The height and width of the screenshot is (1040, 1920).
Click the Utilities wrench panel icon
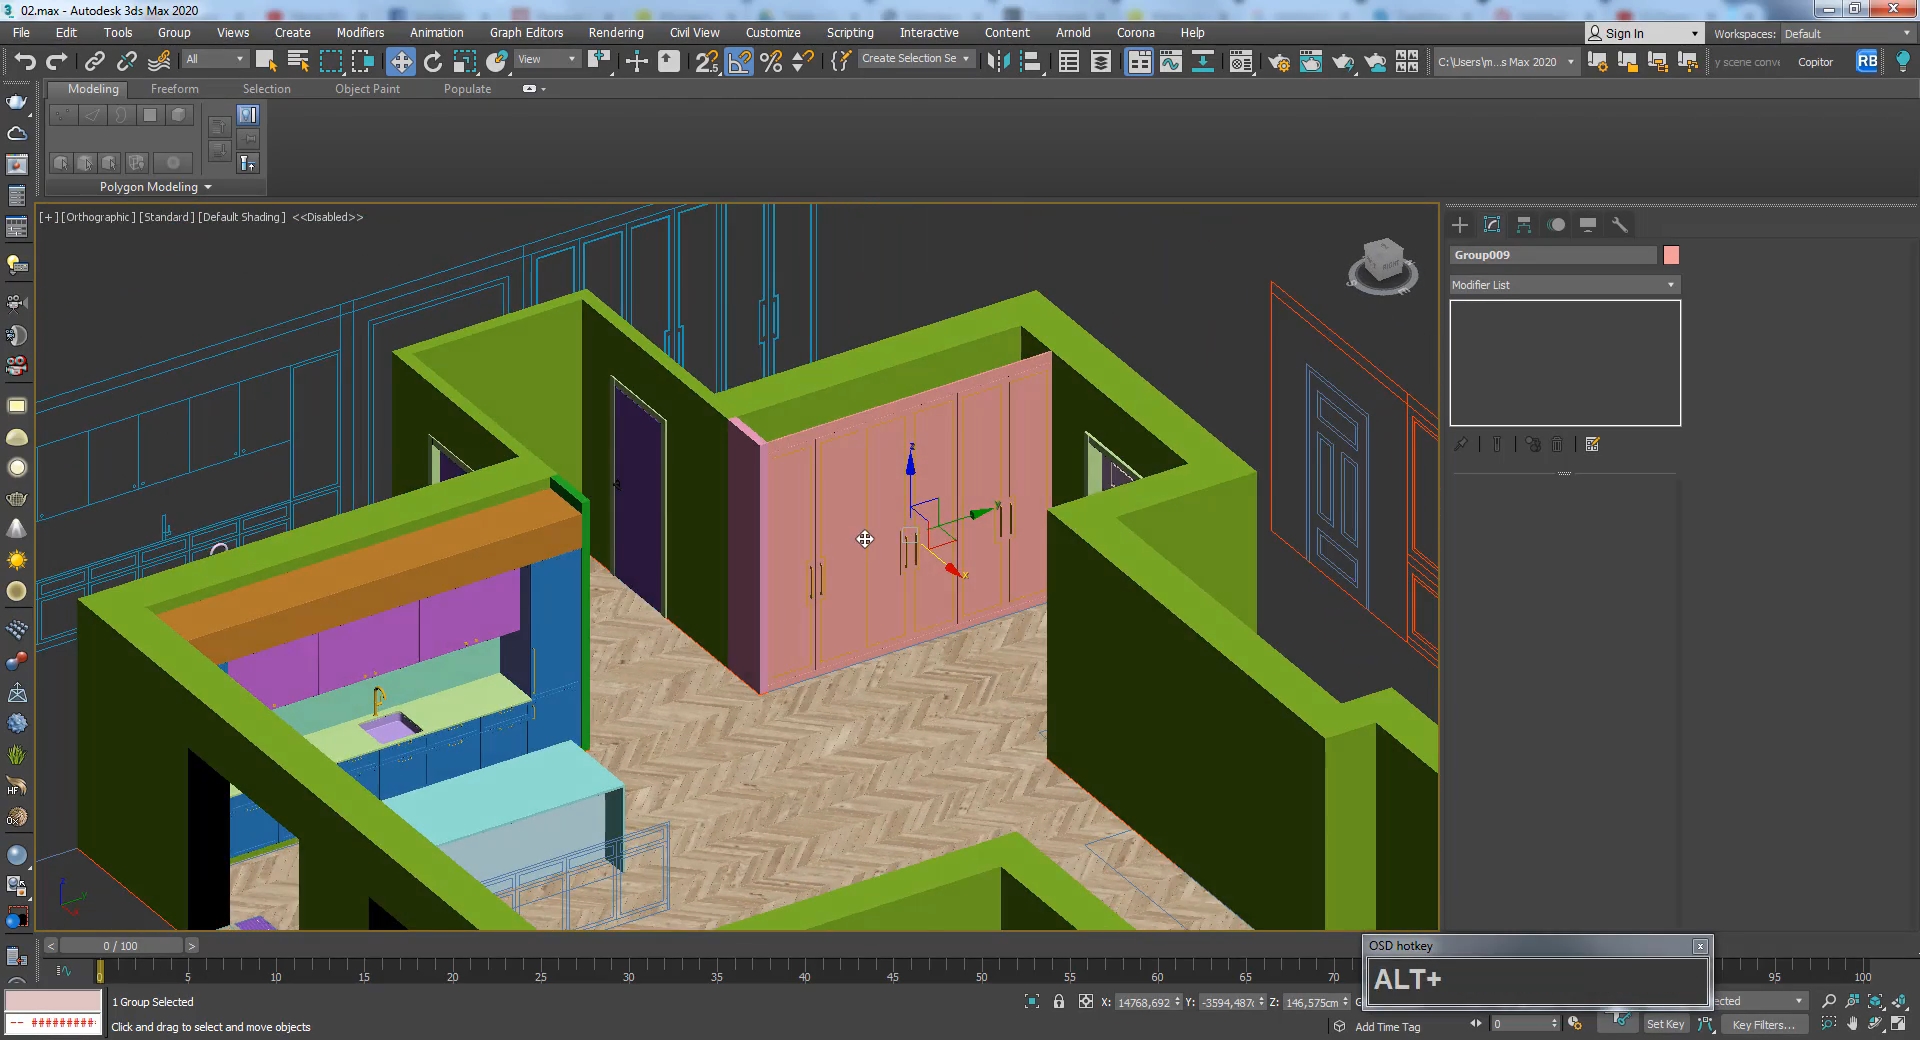1620,225
